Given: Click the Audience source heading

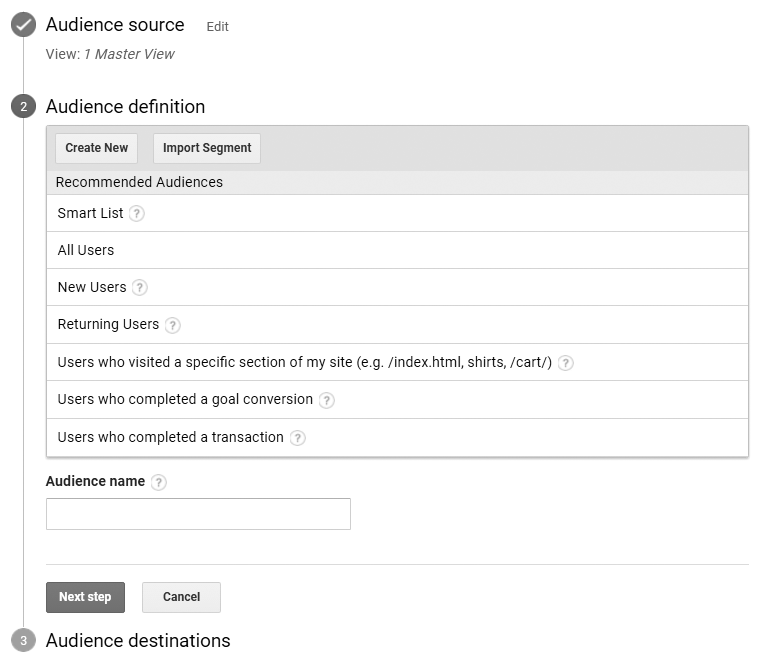Looking at the screenshot, I should point(115,25).
